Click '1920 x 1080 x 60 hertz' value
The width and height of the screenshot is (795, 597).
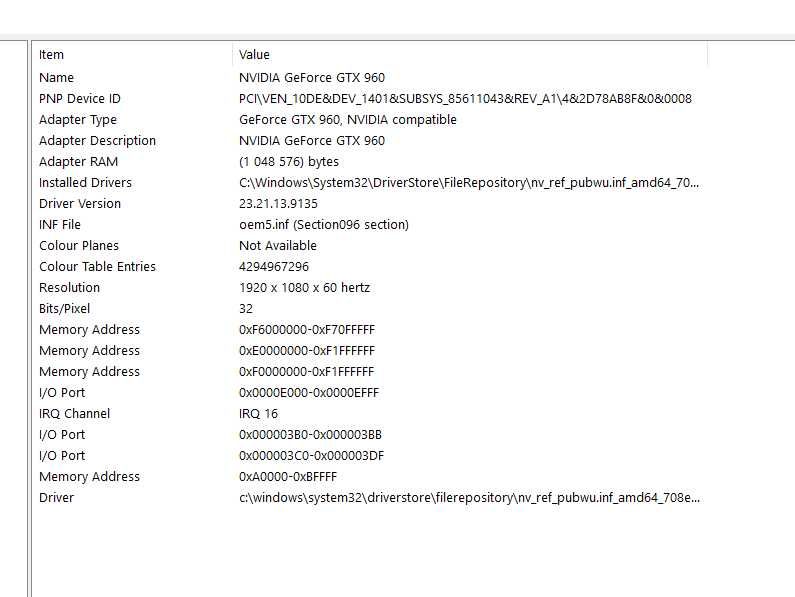point(305,288)
